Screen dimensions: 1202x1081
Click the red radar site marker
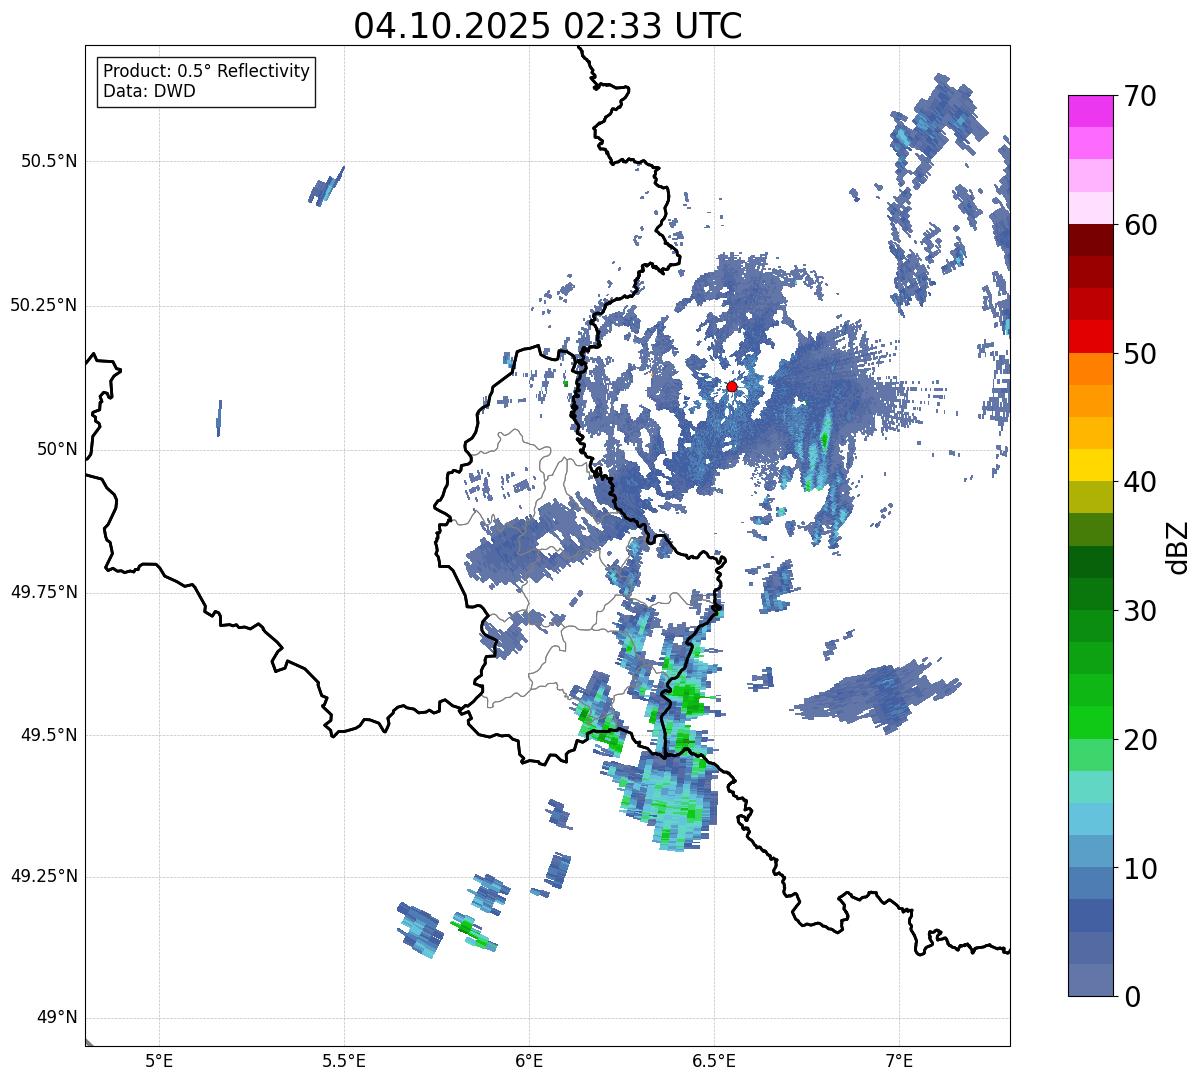[x=732, y=386]
